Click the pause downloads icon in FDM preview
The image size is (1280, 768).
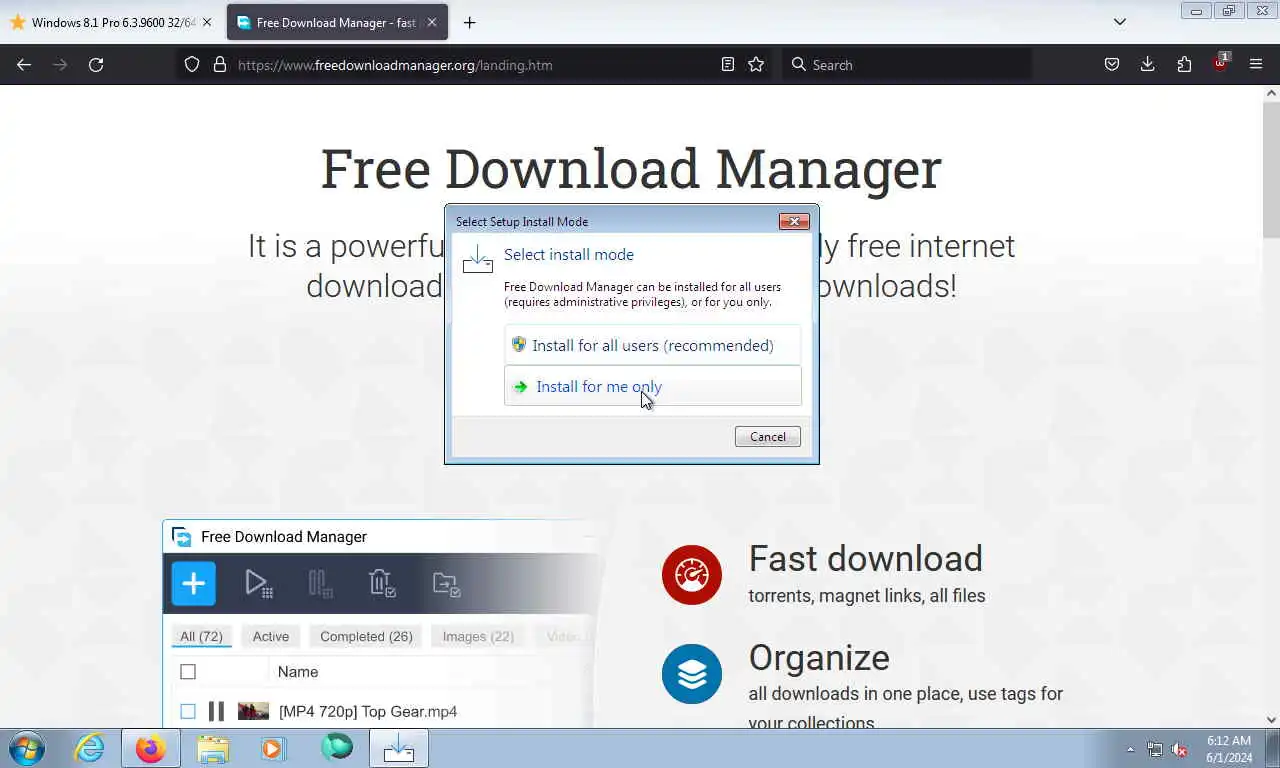320,584
